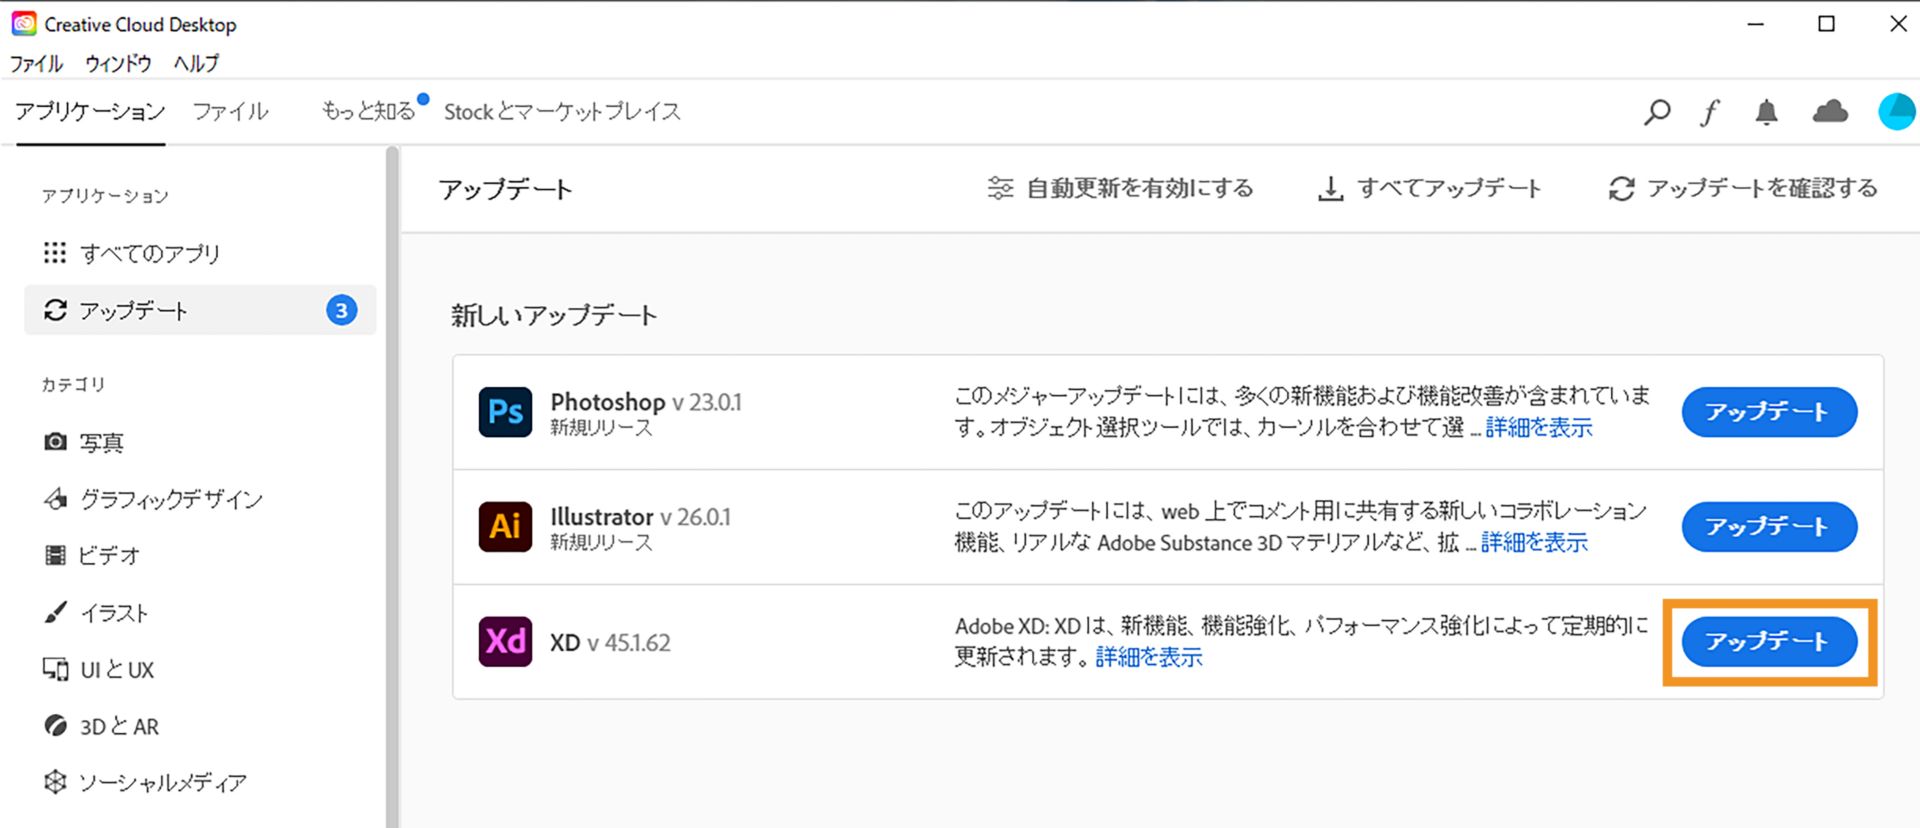The width and height of the screenshot is (1920, 828).
Task: Open your profile avatar menu
Action: click(1897, 111)
